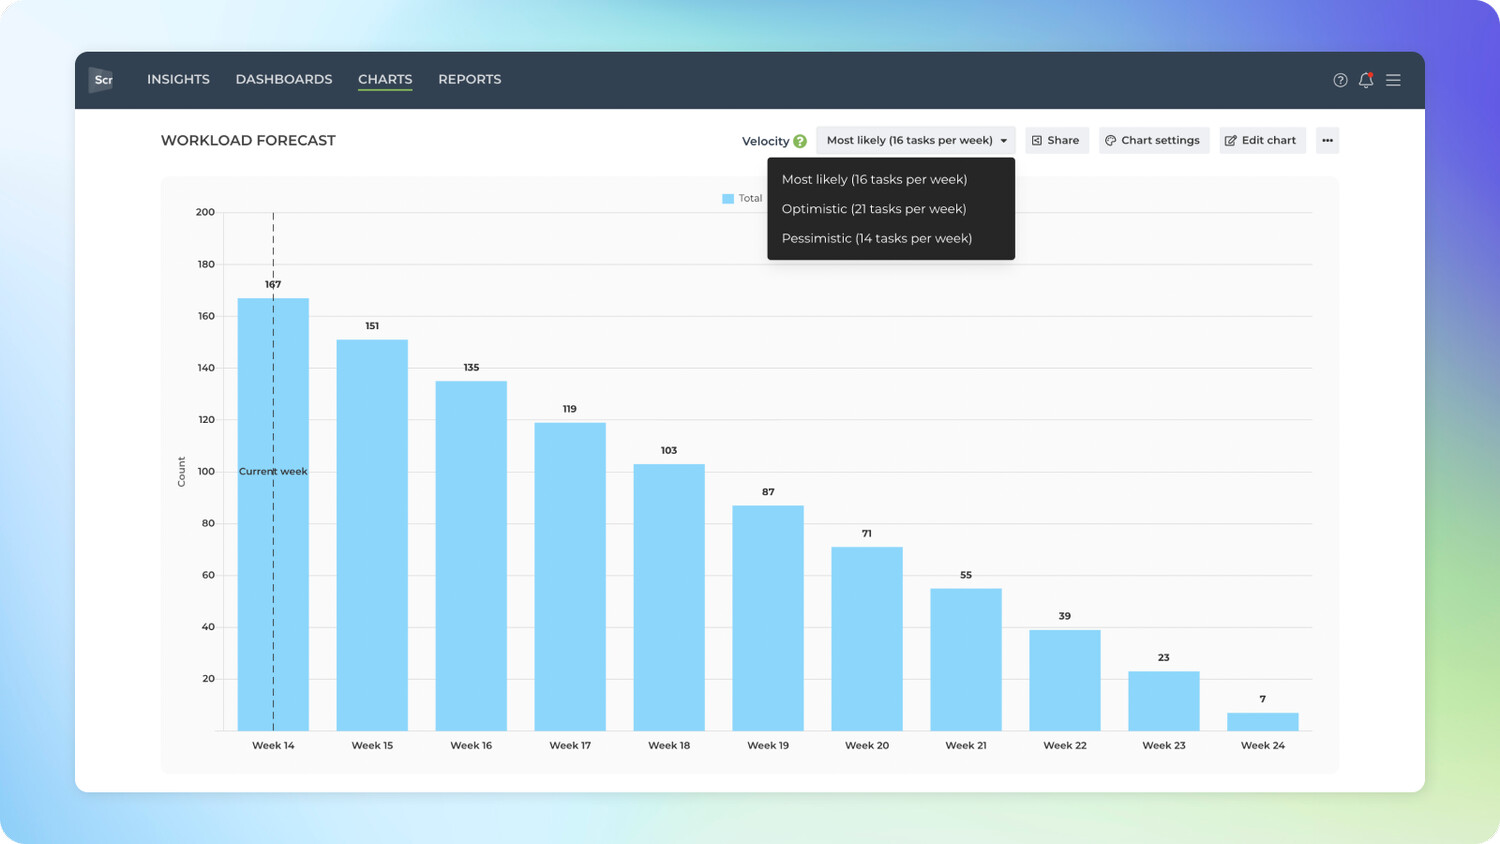The image size is (1500, 844).
Task: Select the Charts tab
Action: pyautogui.click(x=385, y=79)
